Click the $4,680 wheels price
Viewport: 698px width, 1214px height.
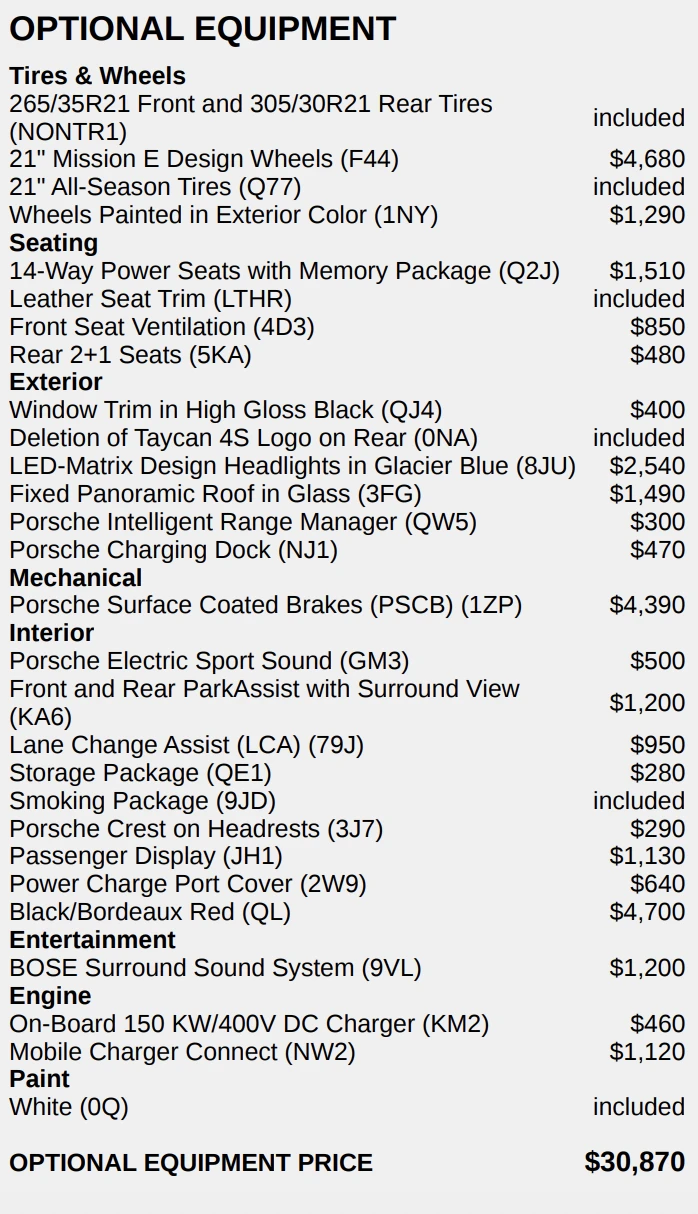click(647, 159)
